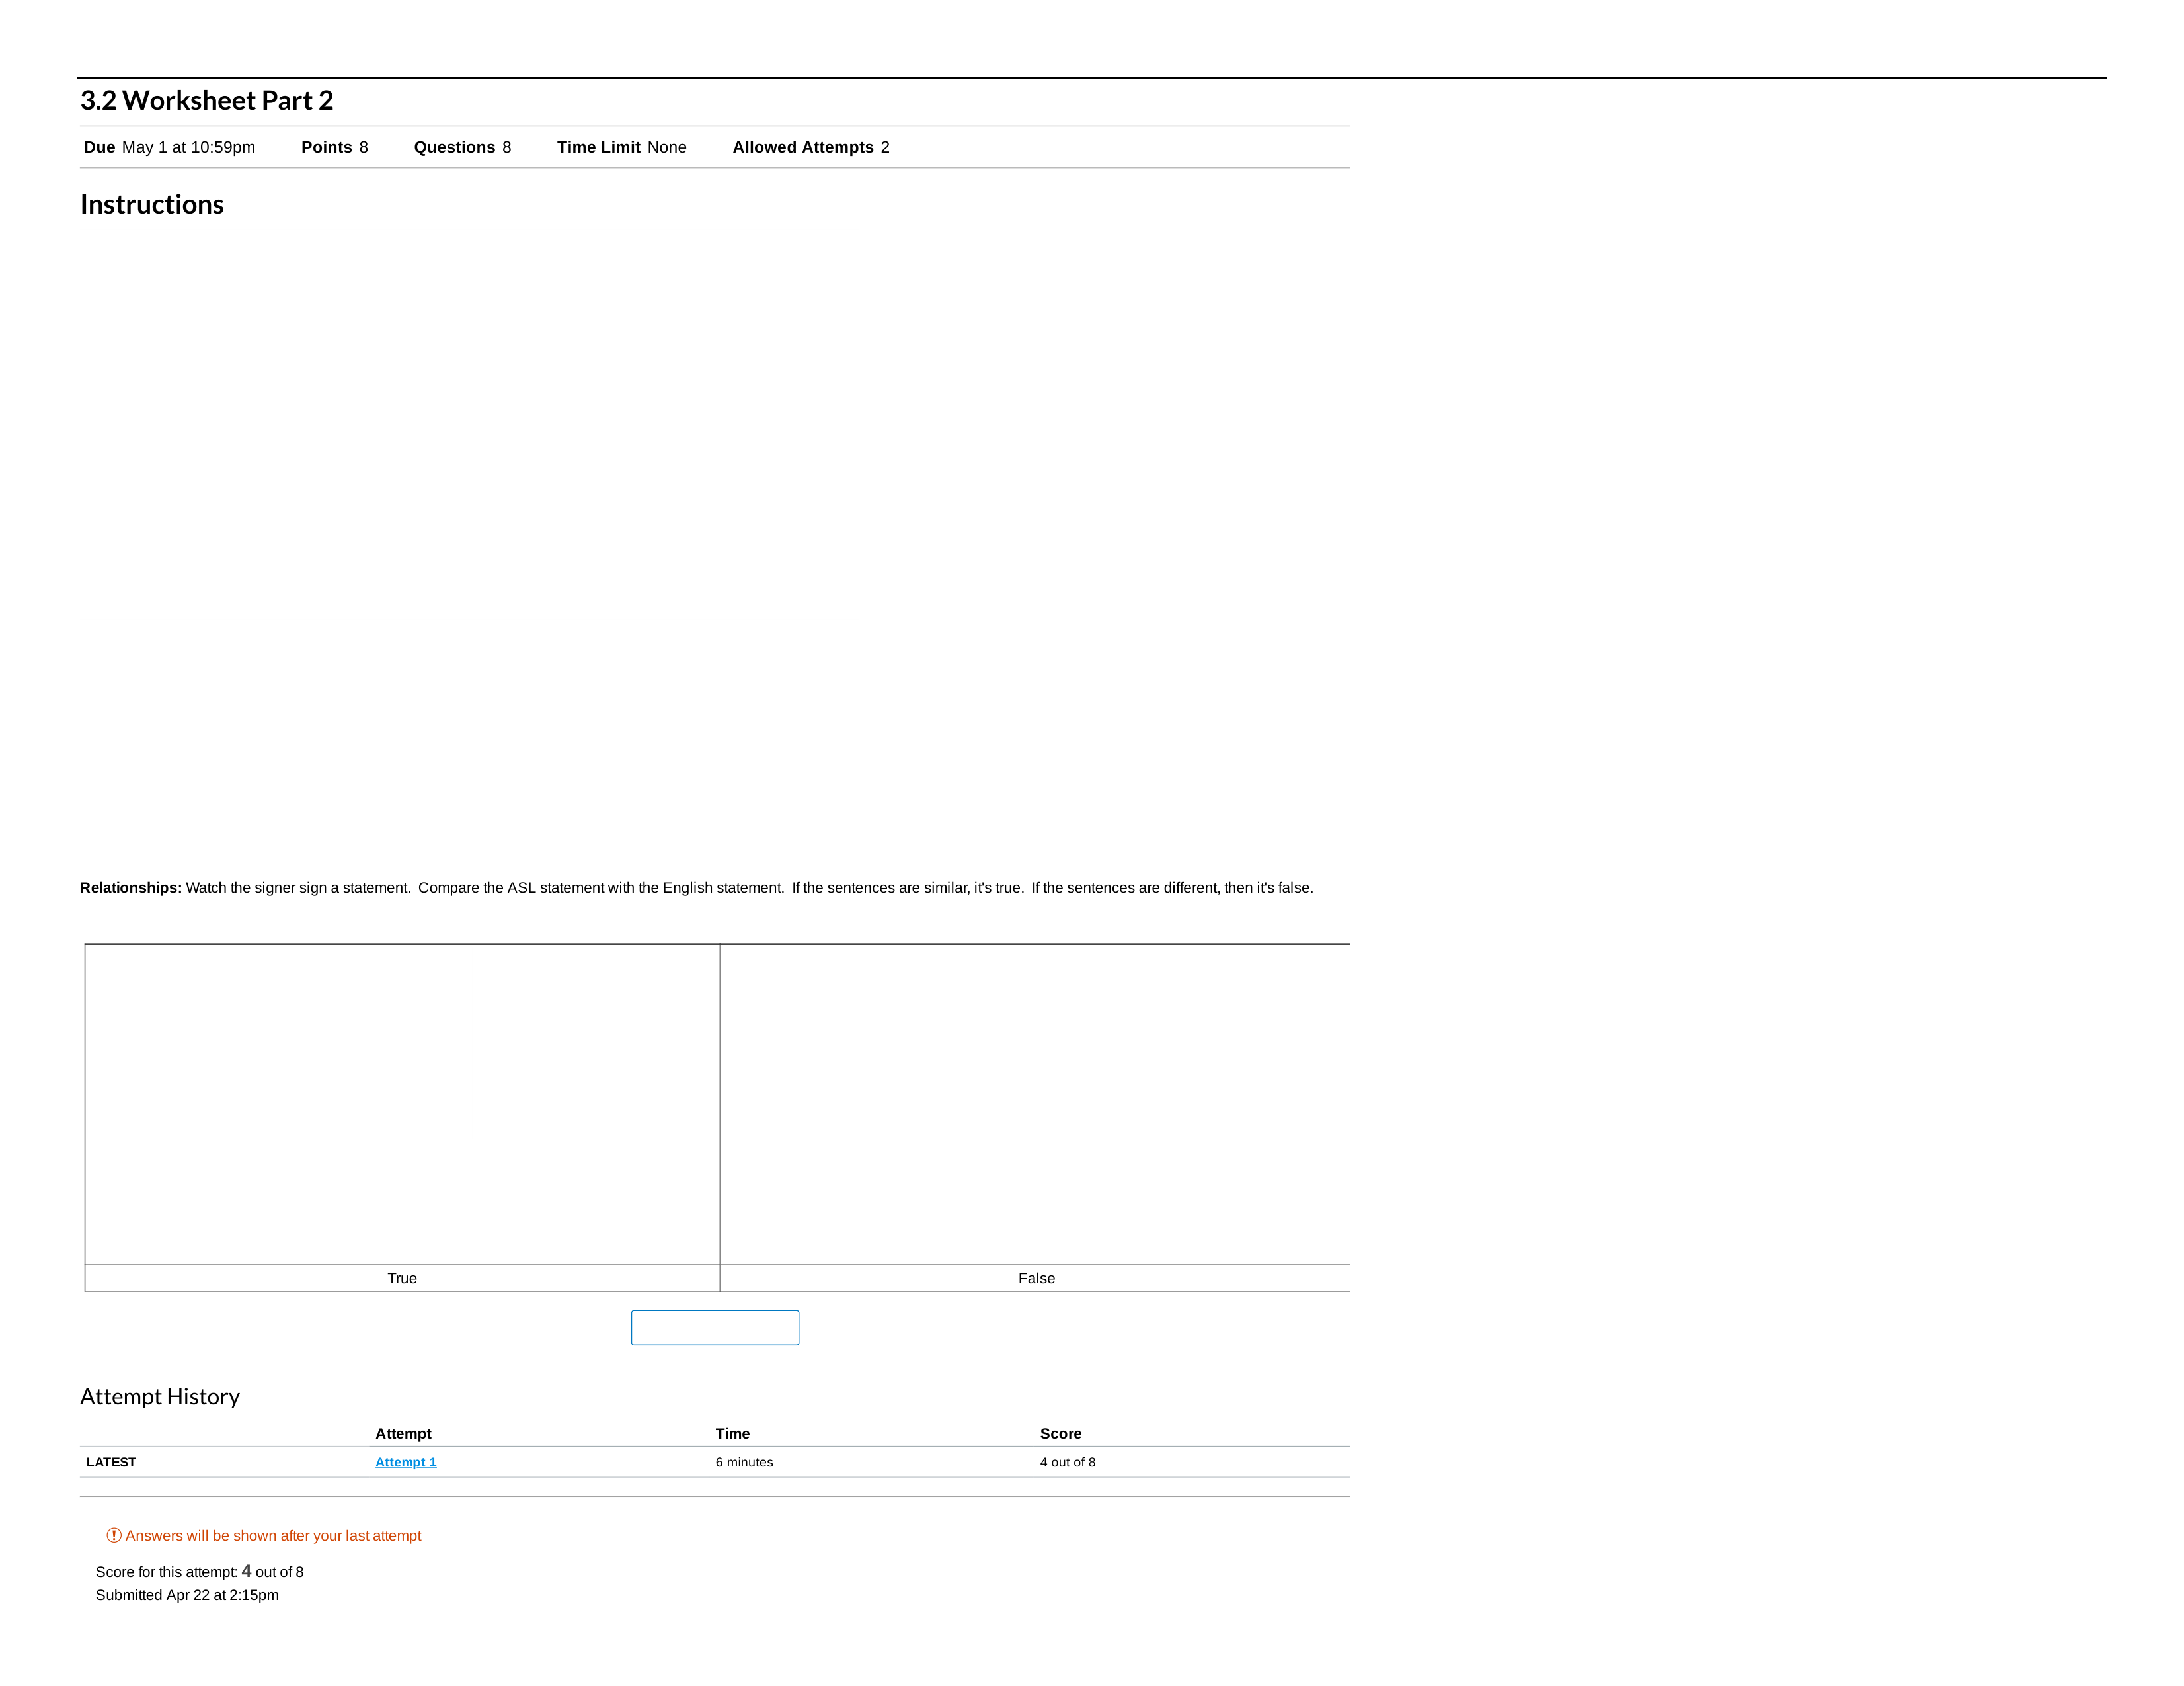The height and width of the screenshot is (1686, 2184).
Task: Click the Score column header
Action: 1061,1433
